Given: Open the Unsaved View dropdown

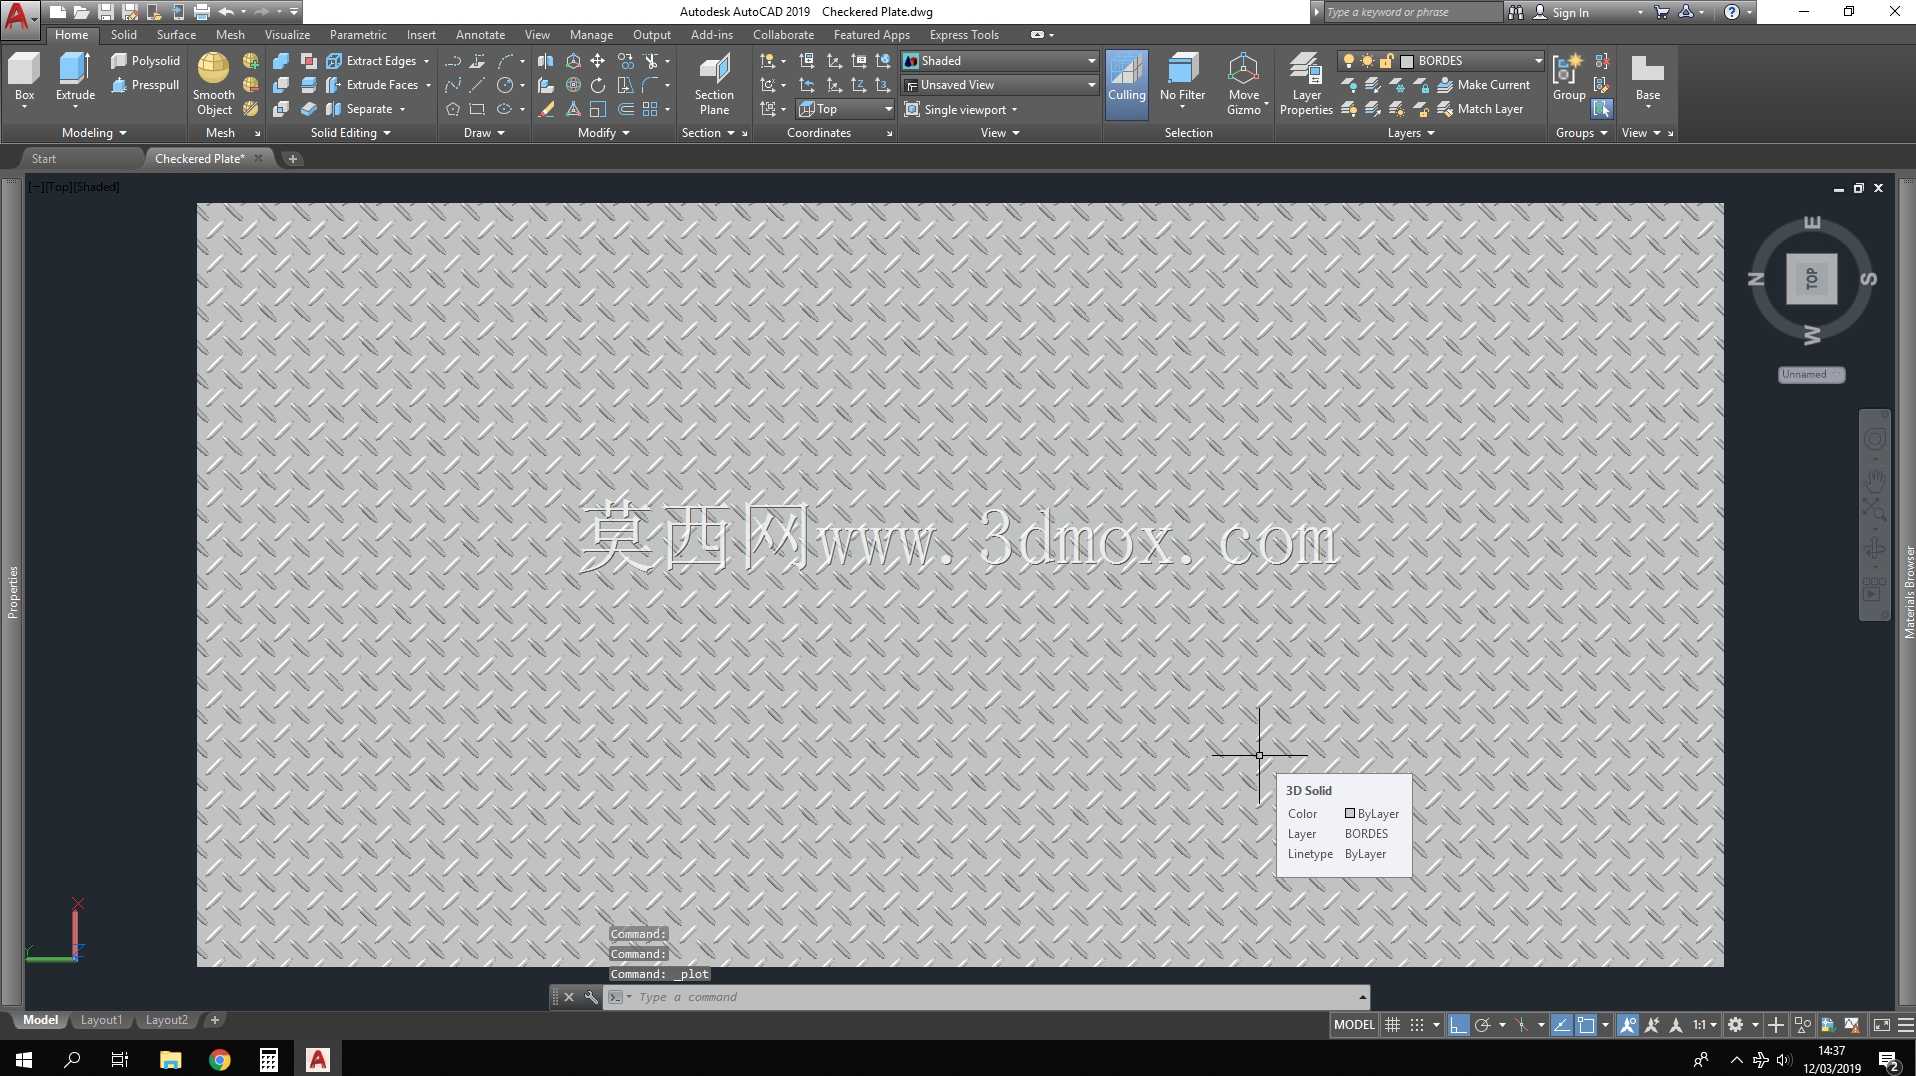Looking at the screenshot, I should 999,85.
